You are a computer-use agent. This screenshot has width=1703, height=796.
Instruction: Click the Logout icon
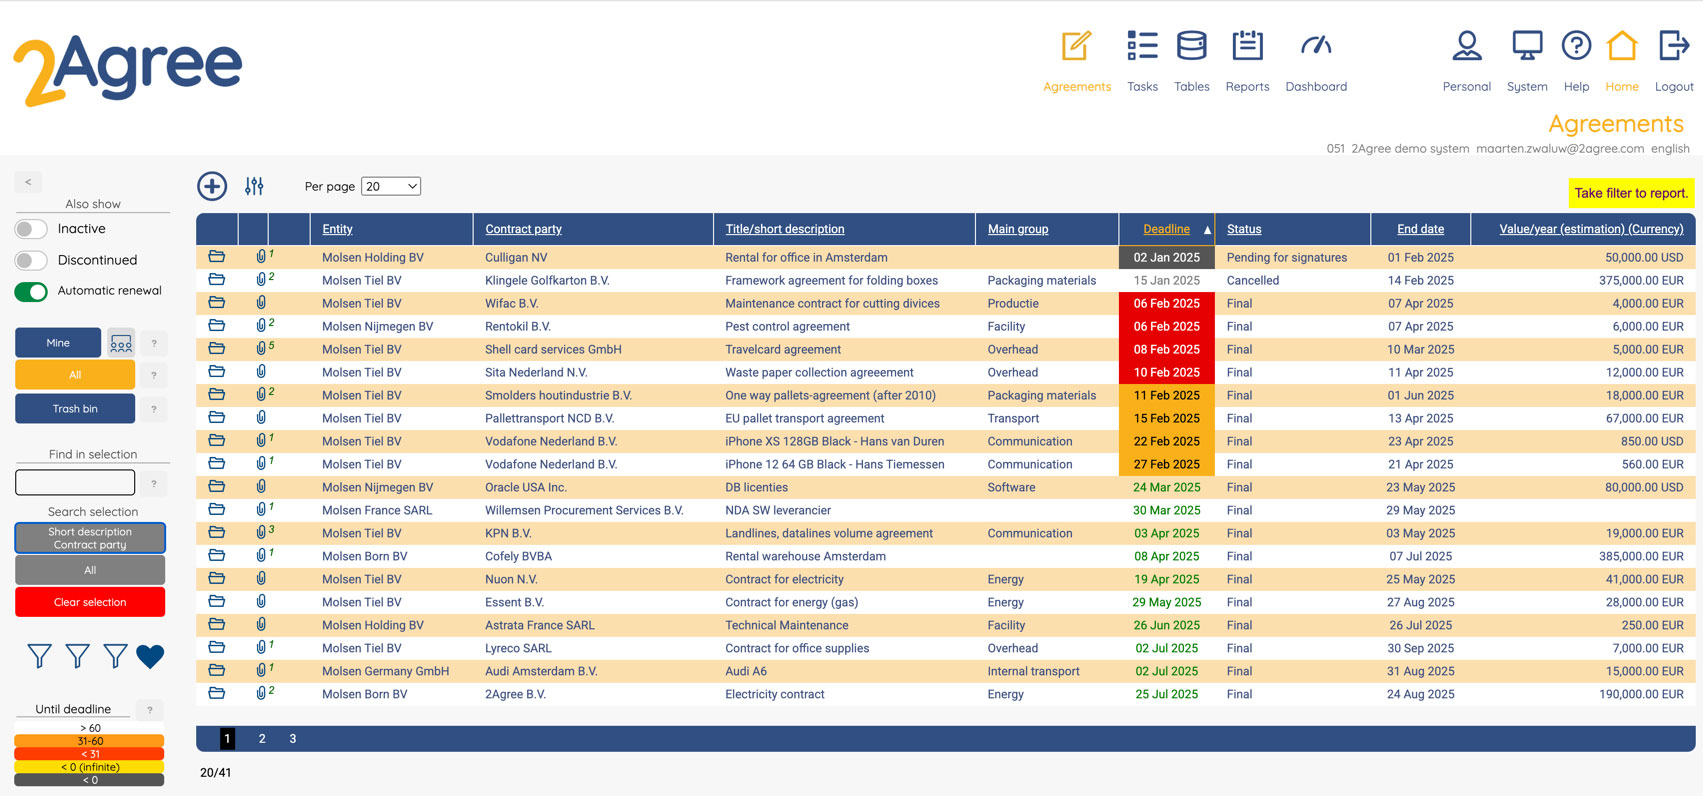pyautogui.click(x=1674, y=46)
